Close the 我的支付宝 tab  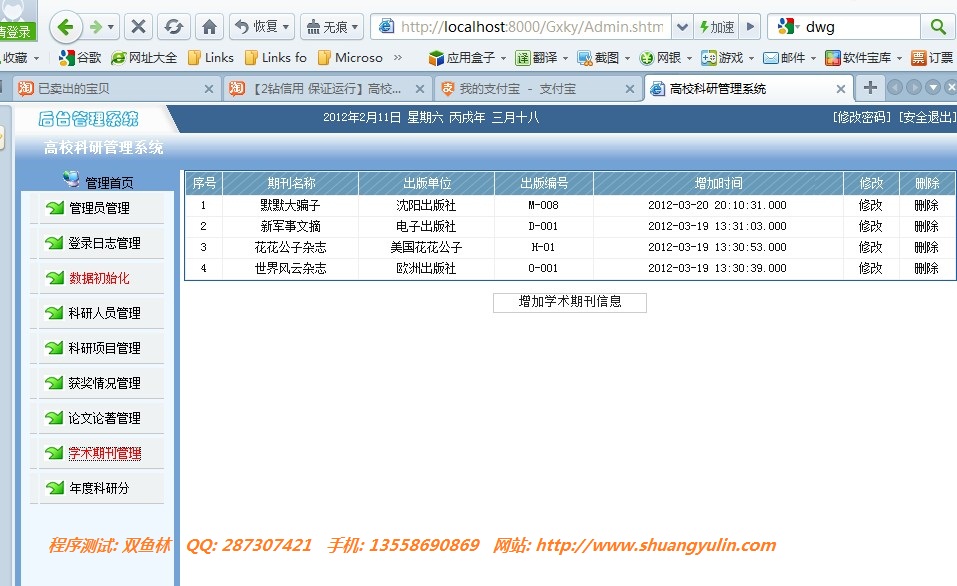click(630, 89)
